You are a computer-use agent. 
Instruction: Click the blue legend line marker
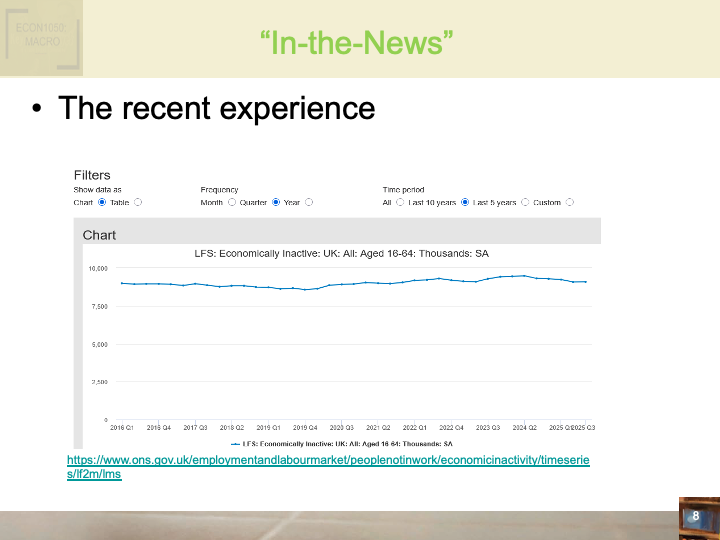tap(236, 442)
